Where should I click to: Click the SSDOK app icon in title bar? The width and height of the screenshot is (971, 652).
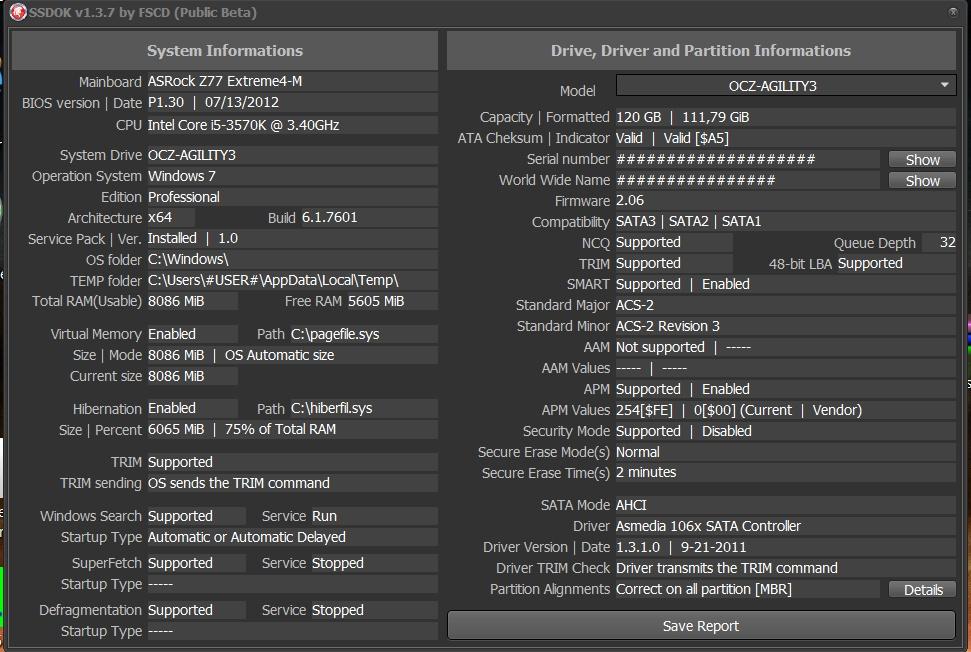pyautogui.click(x=18, y=13)
